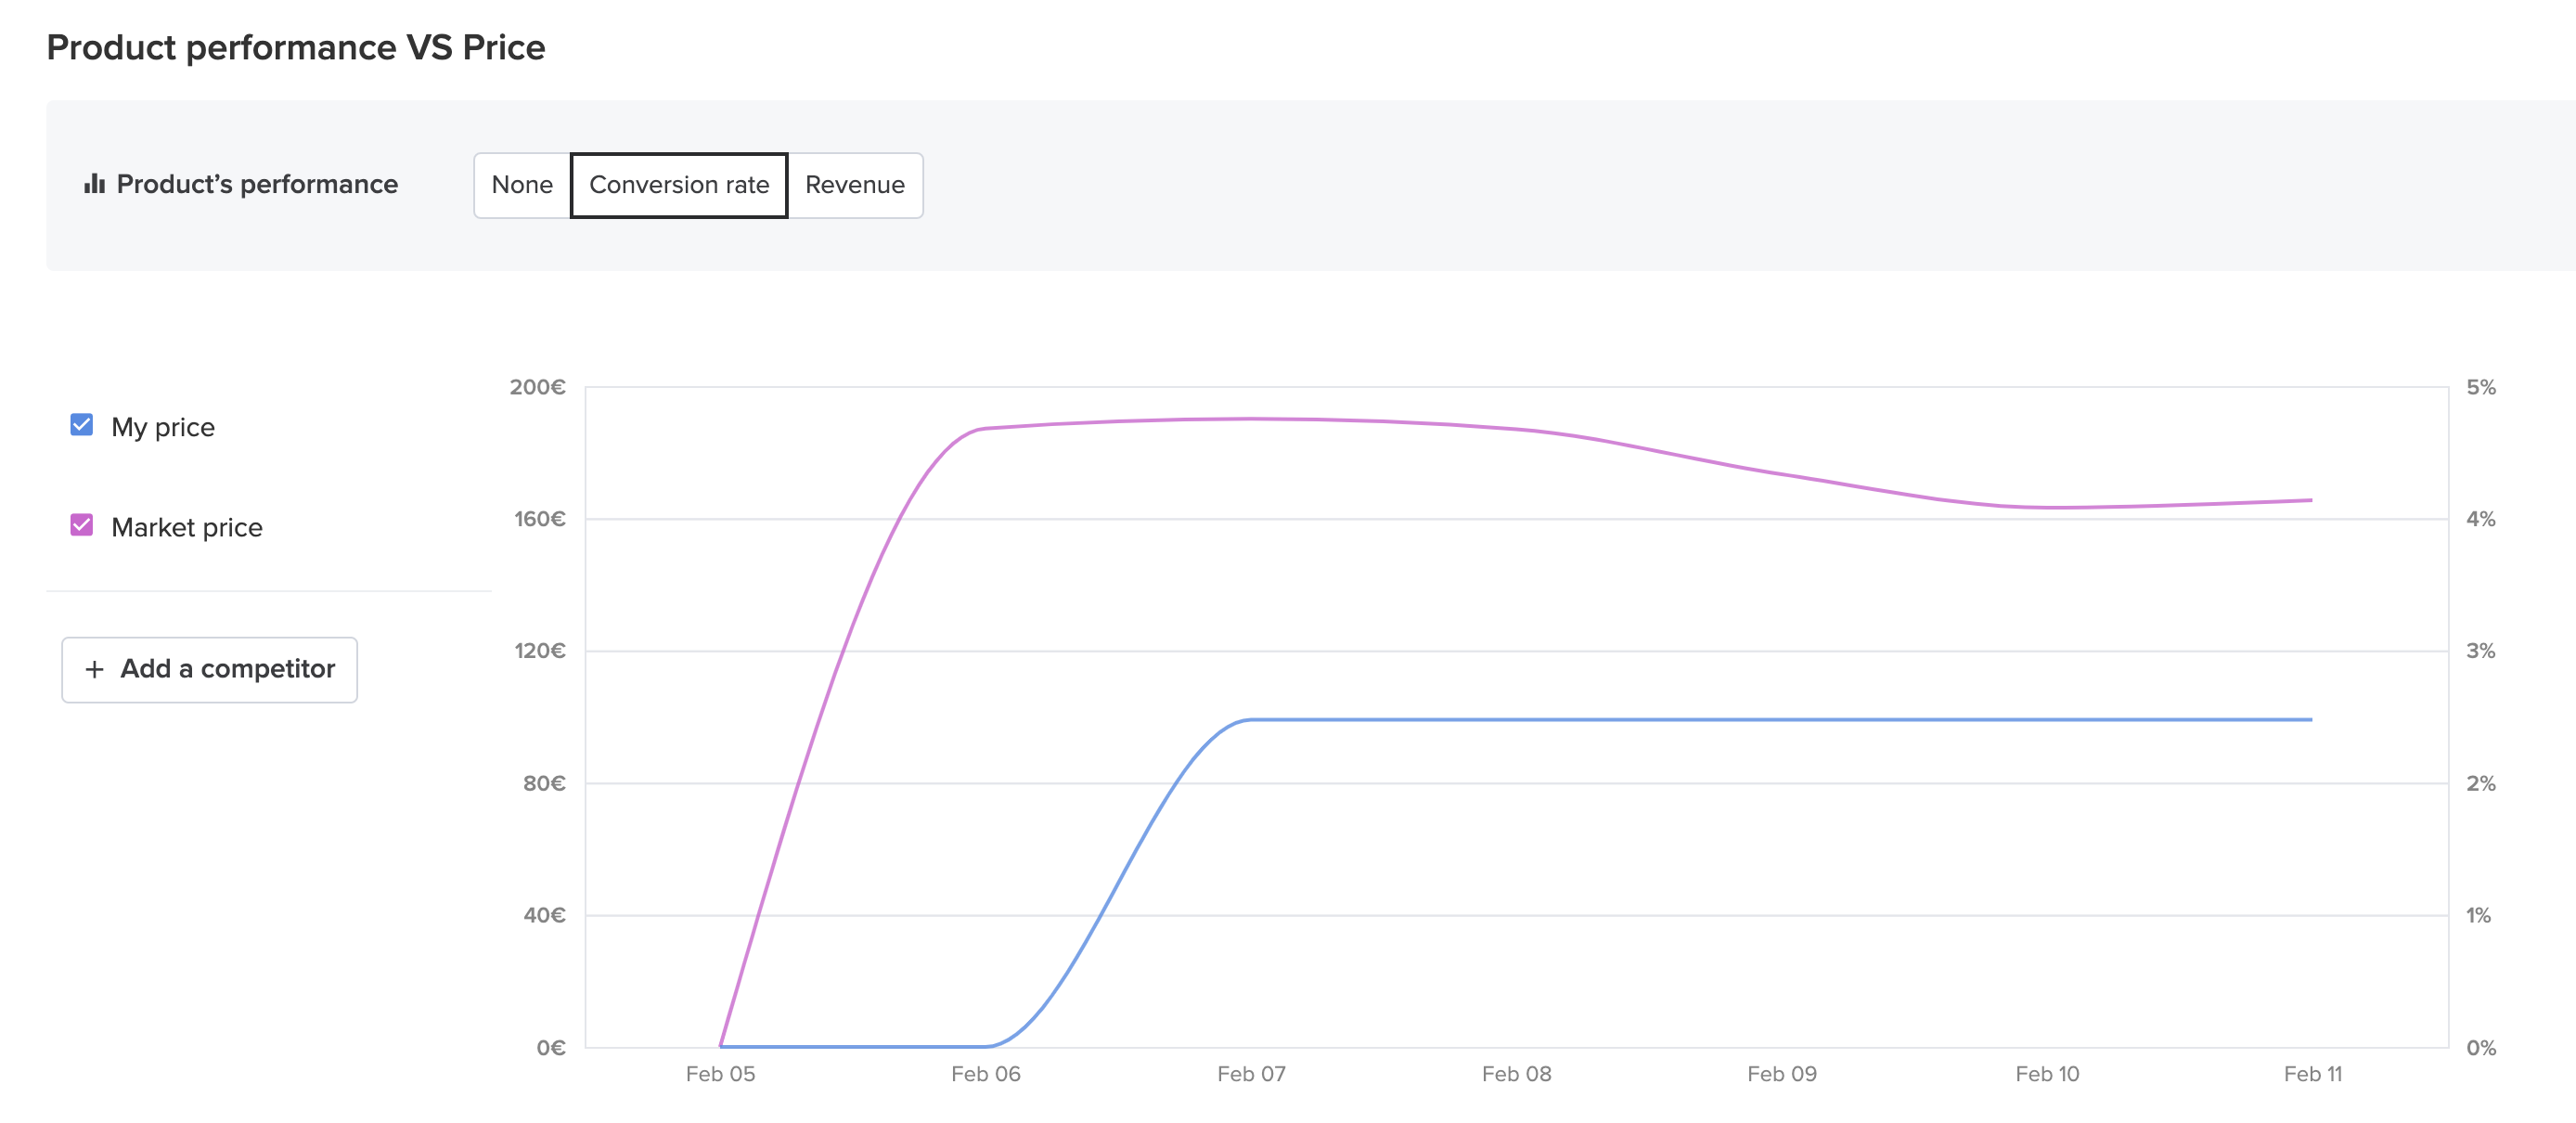Uncheck the Market price checkbox
Image resolution: width=2576 pixels, height=1123 pixels.
tap(82, 525)
